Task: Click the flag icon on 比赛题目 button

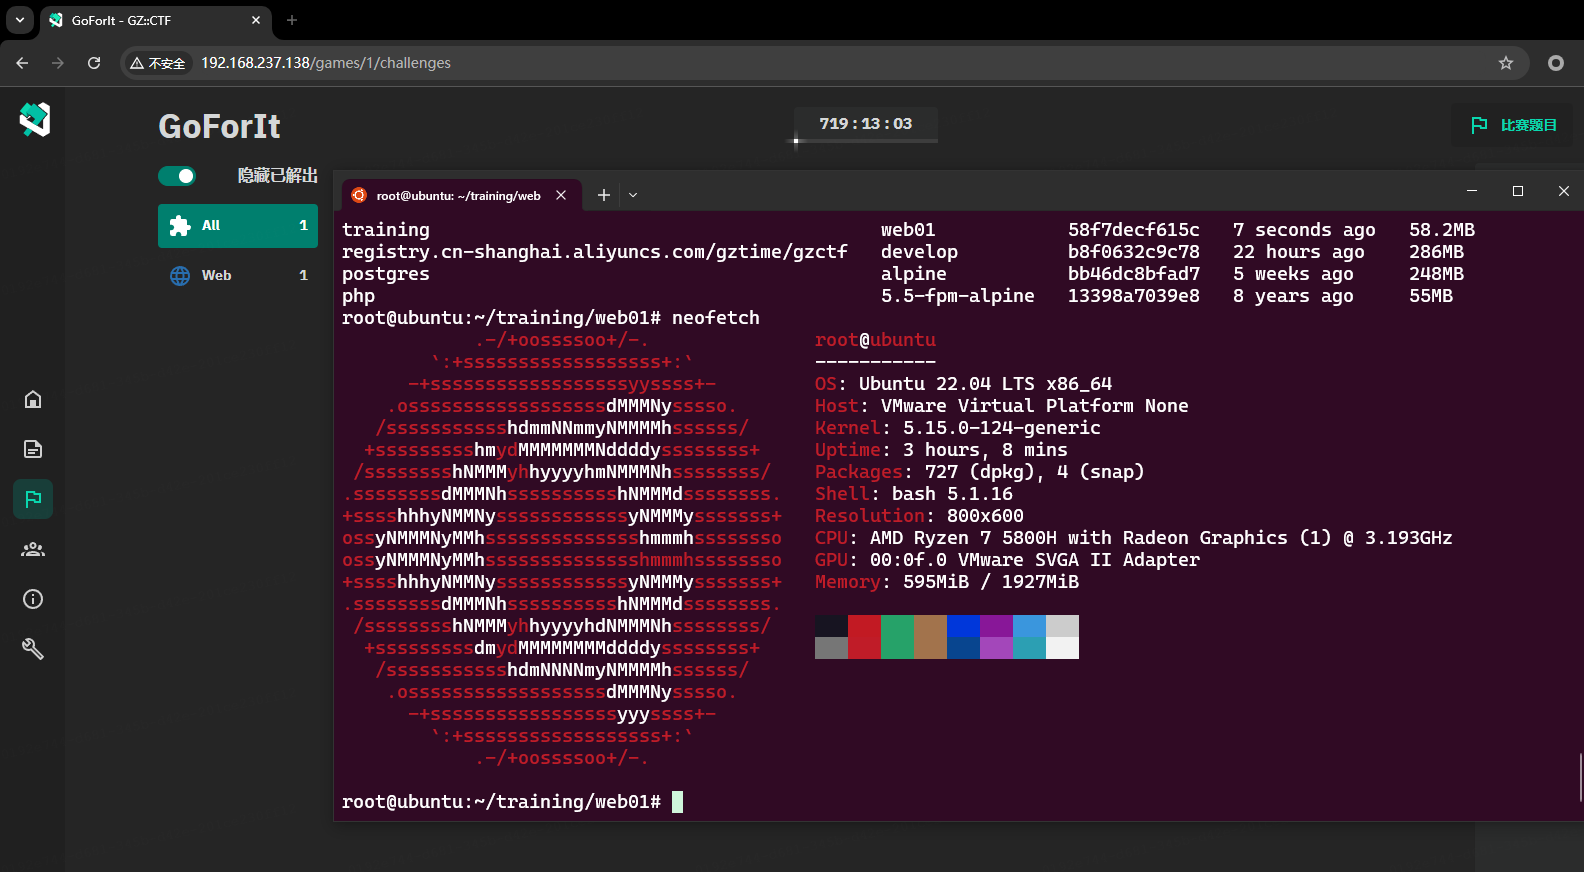Action: [x=1480, y=125]
